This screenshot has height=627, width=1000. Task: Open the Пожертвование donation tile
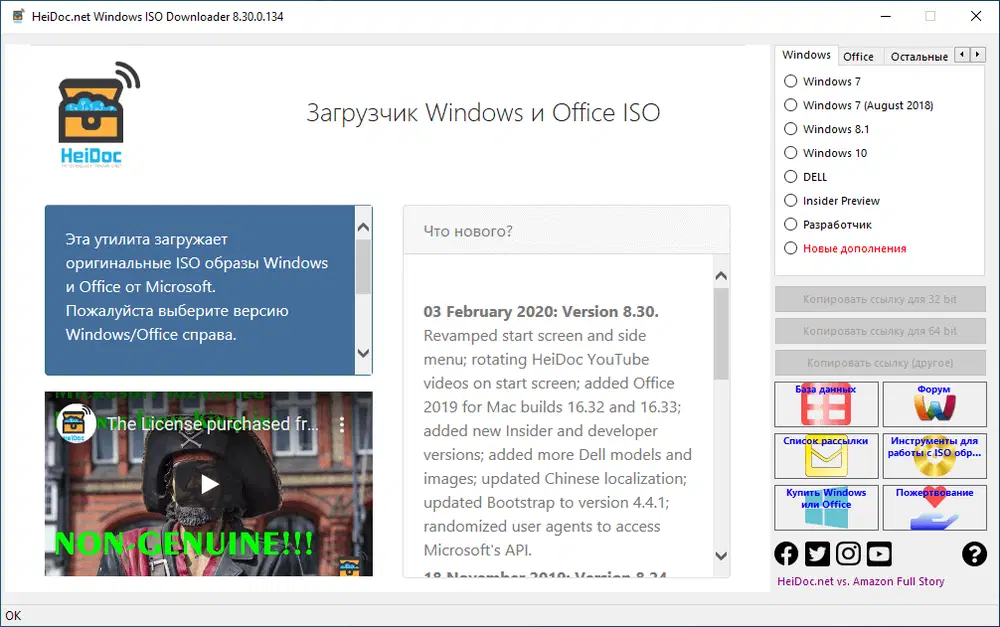pos(934,508)
